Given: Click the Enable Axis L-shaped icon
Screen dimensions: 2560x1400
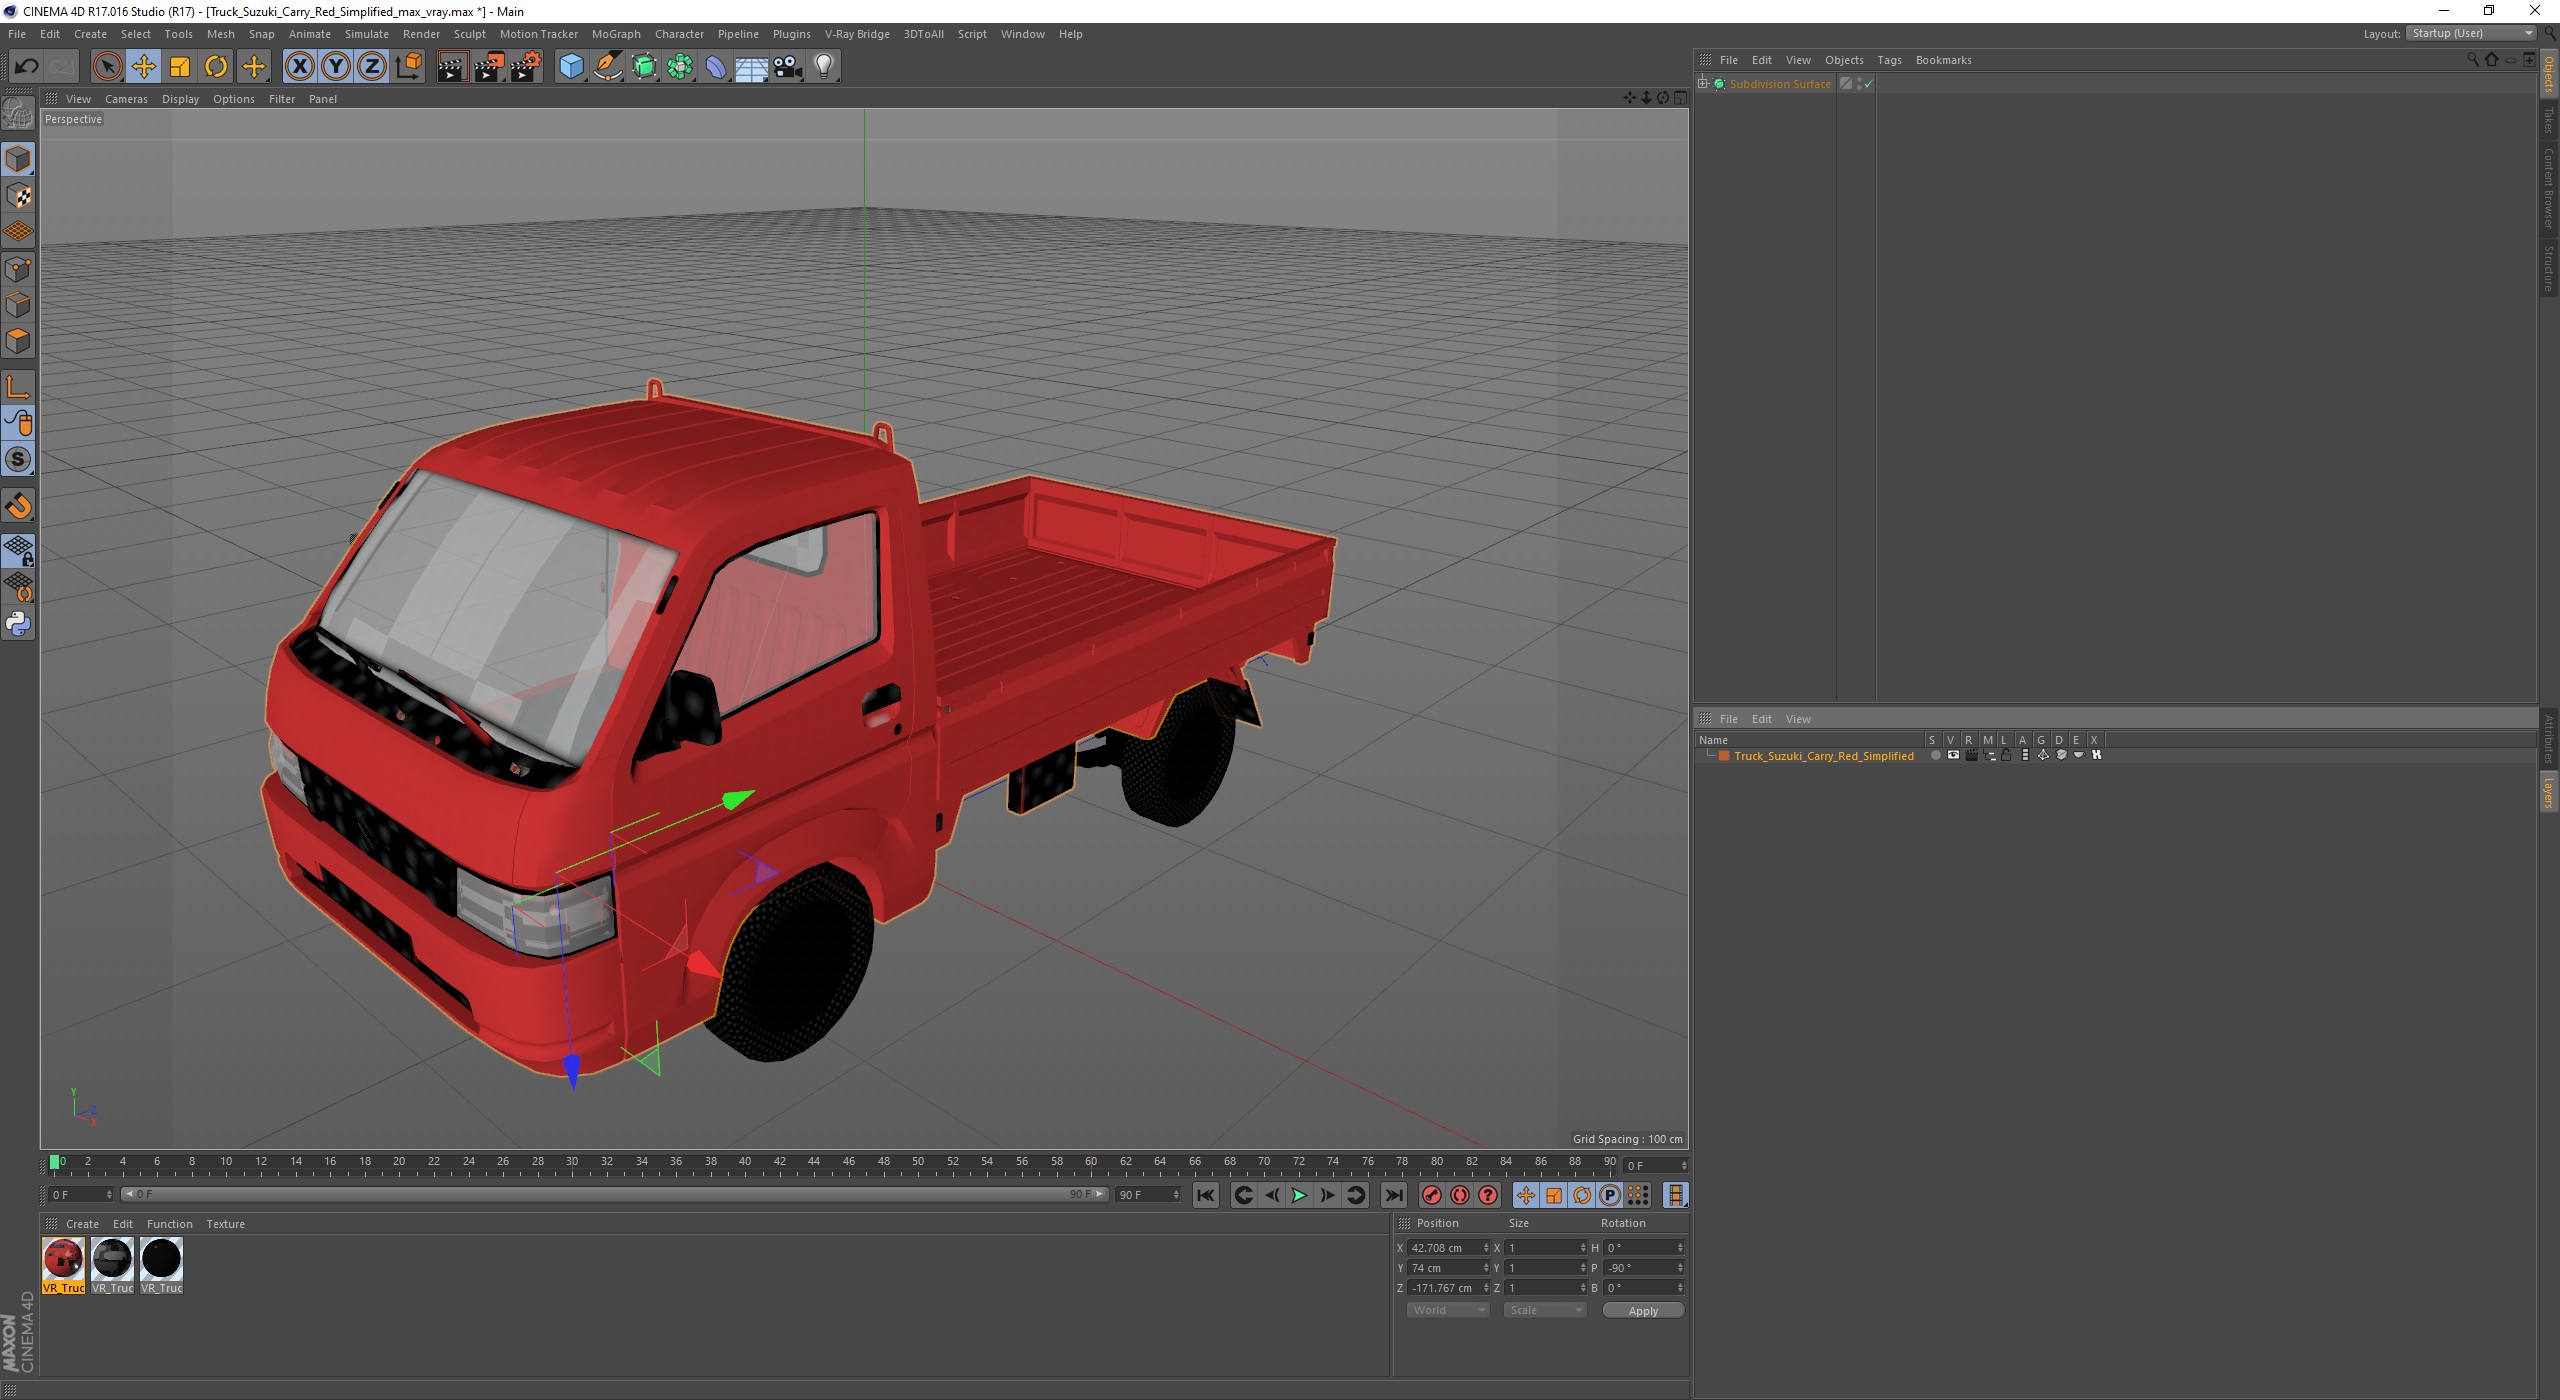Looking at the screenshot, I should coord(18,387).
